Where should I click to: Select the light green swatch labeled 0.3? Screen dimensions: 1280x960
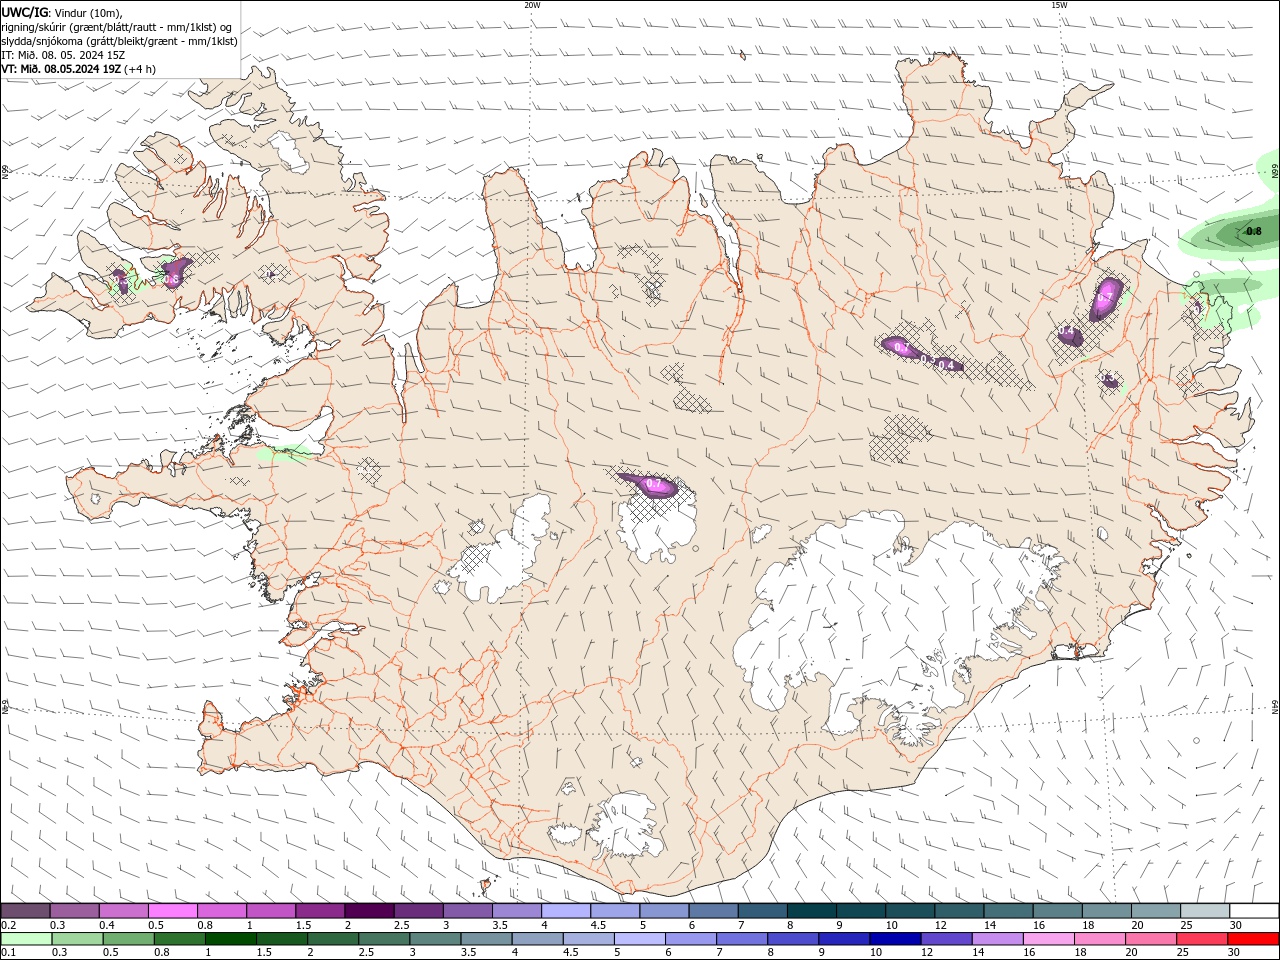78,939
